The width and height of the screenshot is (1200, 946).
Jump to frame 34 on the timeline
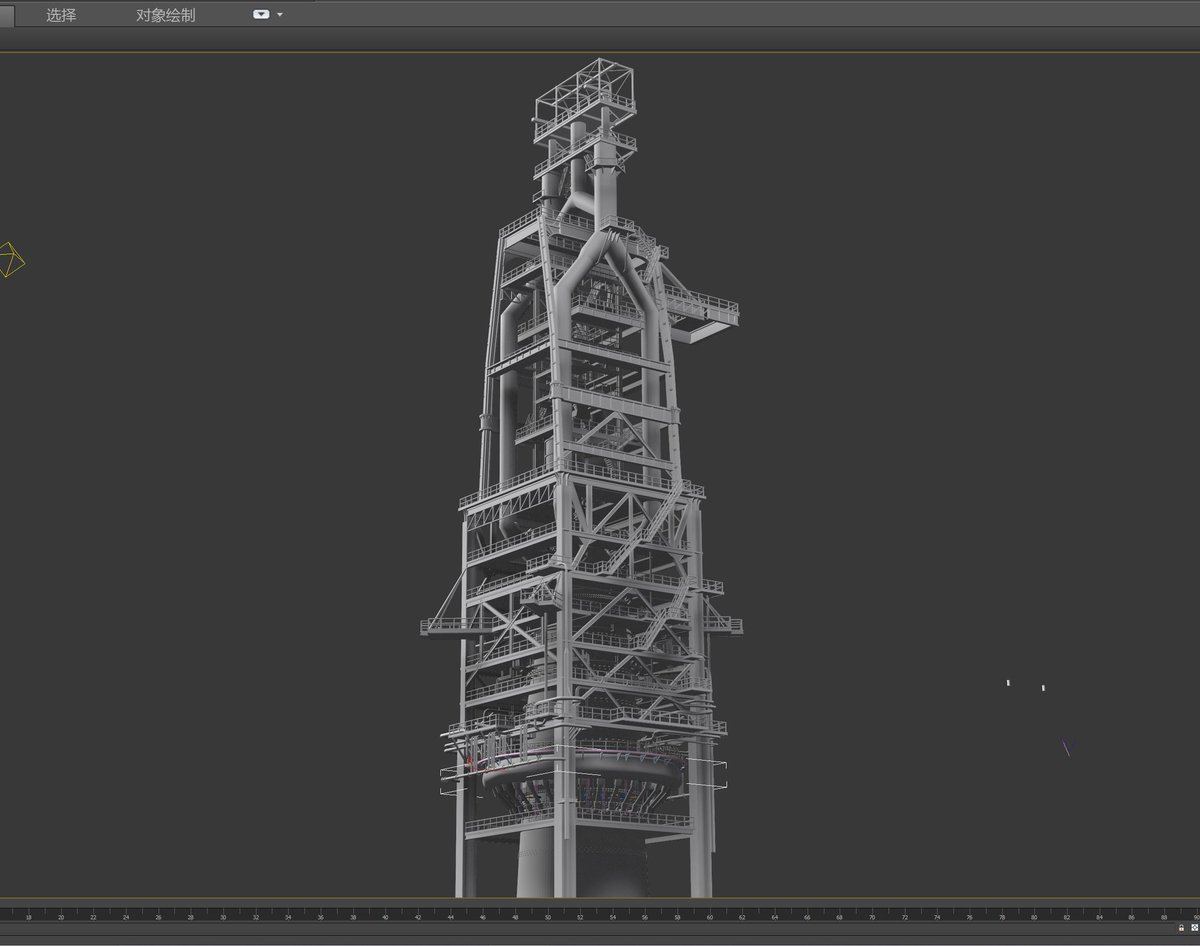288,915
